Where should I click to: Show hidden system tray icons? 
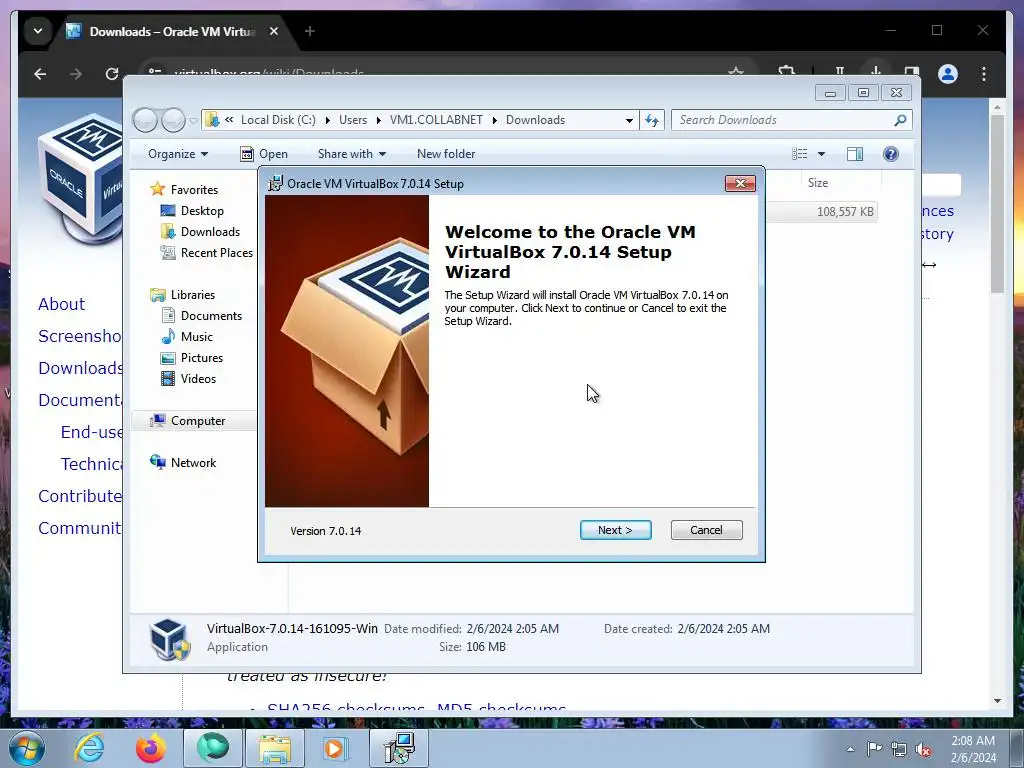coord(850,749)
